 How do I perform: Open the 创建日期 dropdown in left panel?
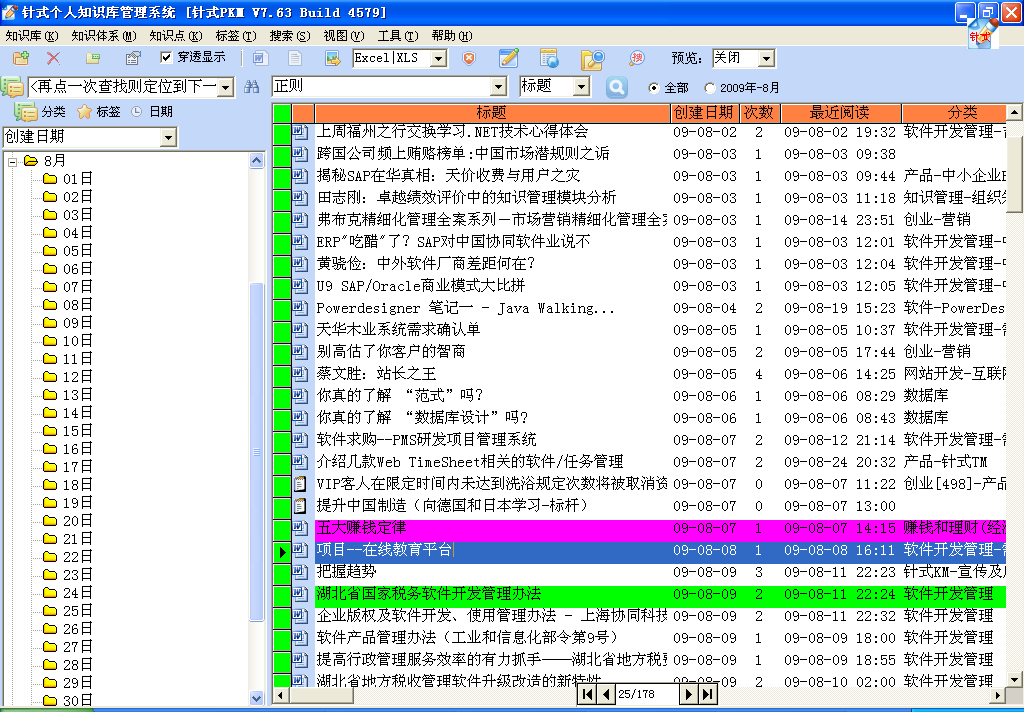[x=167, y=137]
